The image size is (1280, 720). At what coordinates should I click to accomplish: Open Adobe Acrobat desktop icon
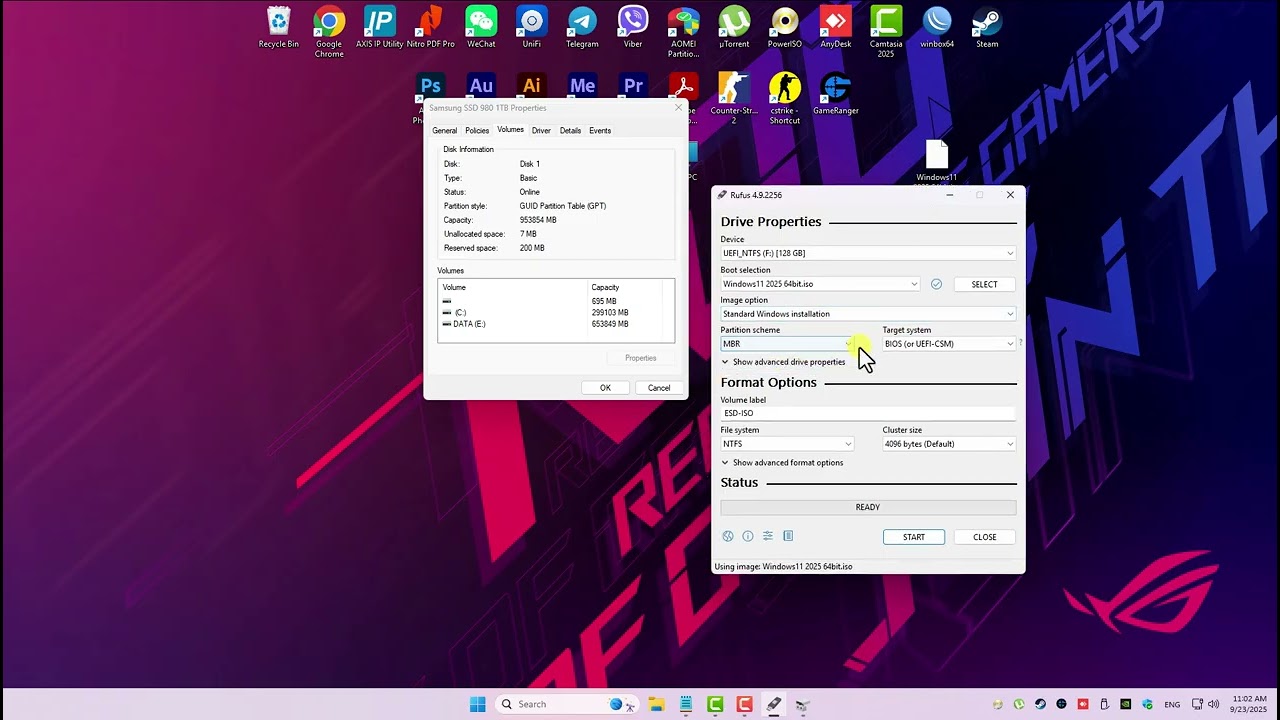tap(683, 87)
